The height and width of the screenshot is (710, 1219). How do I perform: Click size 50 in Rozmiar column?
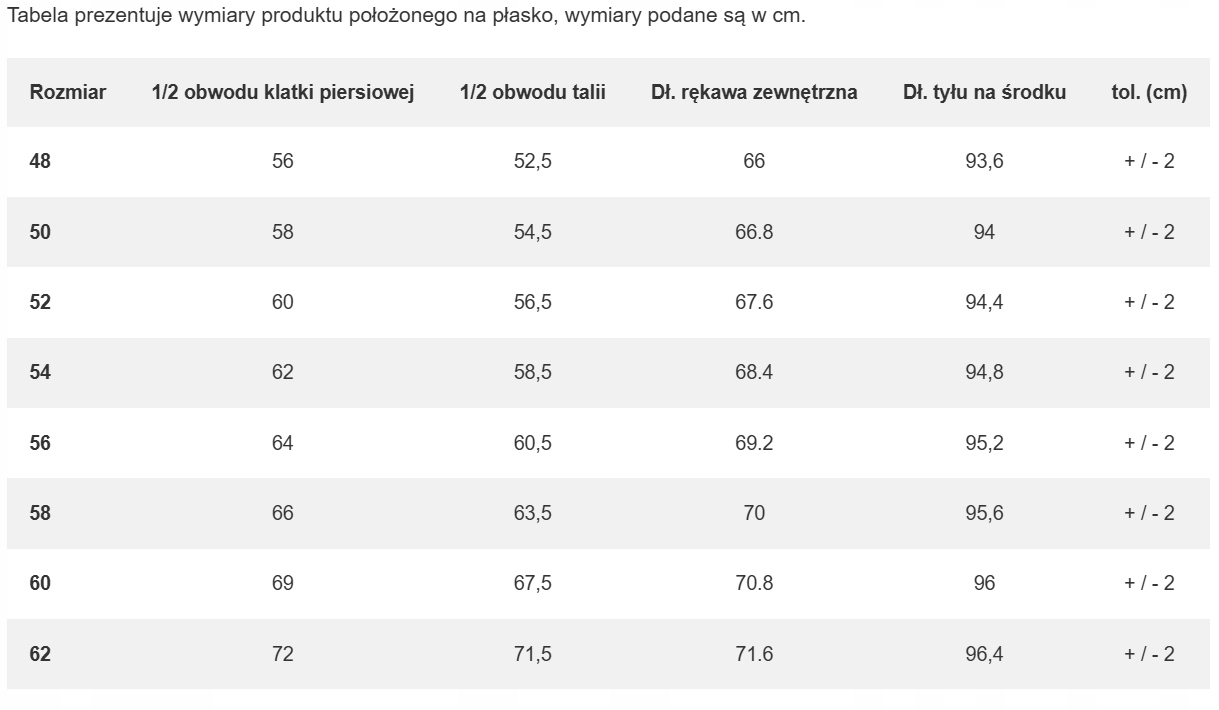40,232
